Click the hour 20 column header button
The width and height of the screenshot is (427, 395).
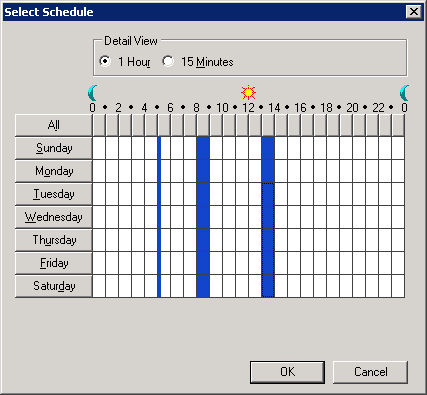pos(359,125)
